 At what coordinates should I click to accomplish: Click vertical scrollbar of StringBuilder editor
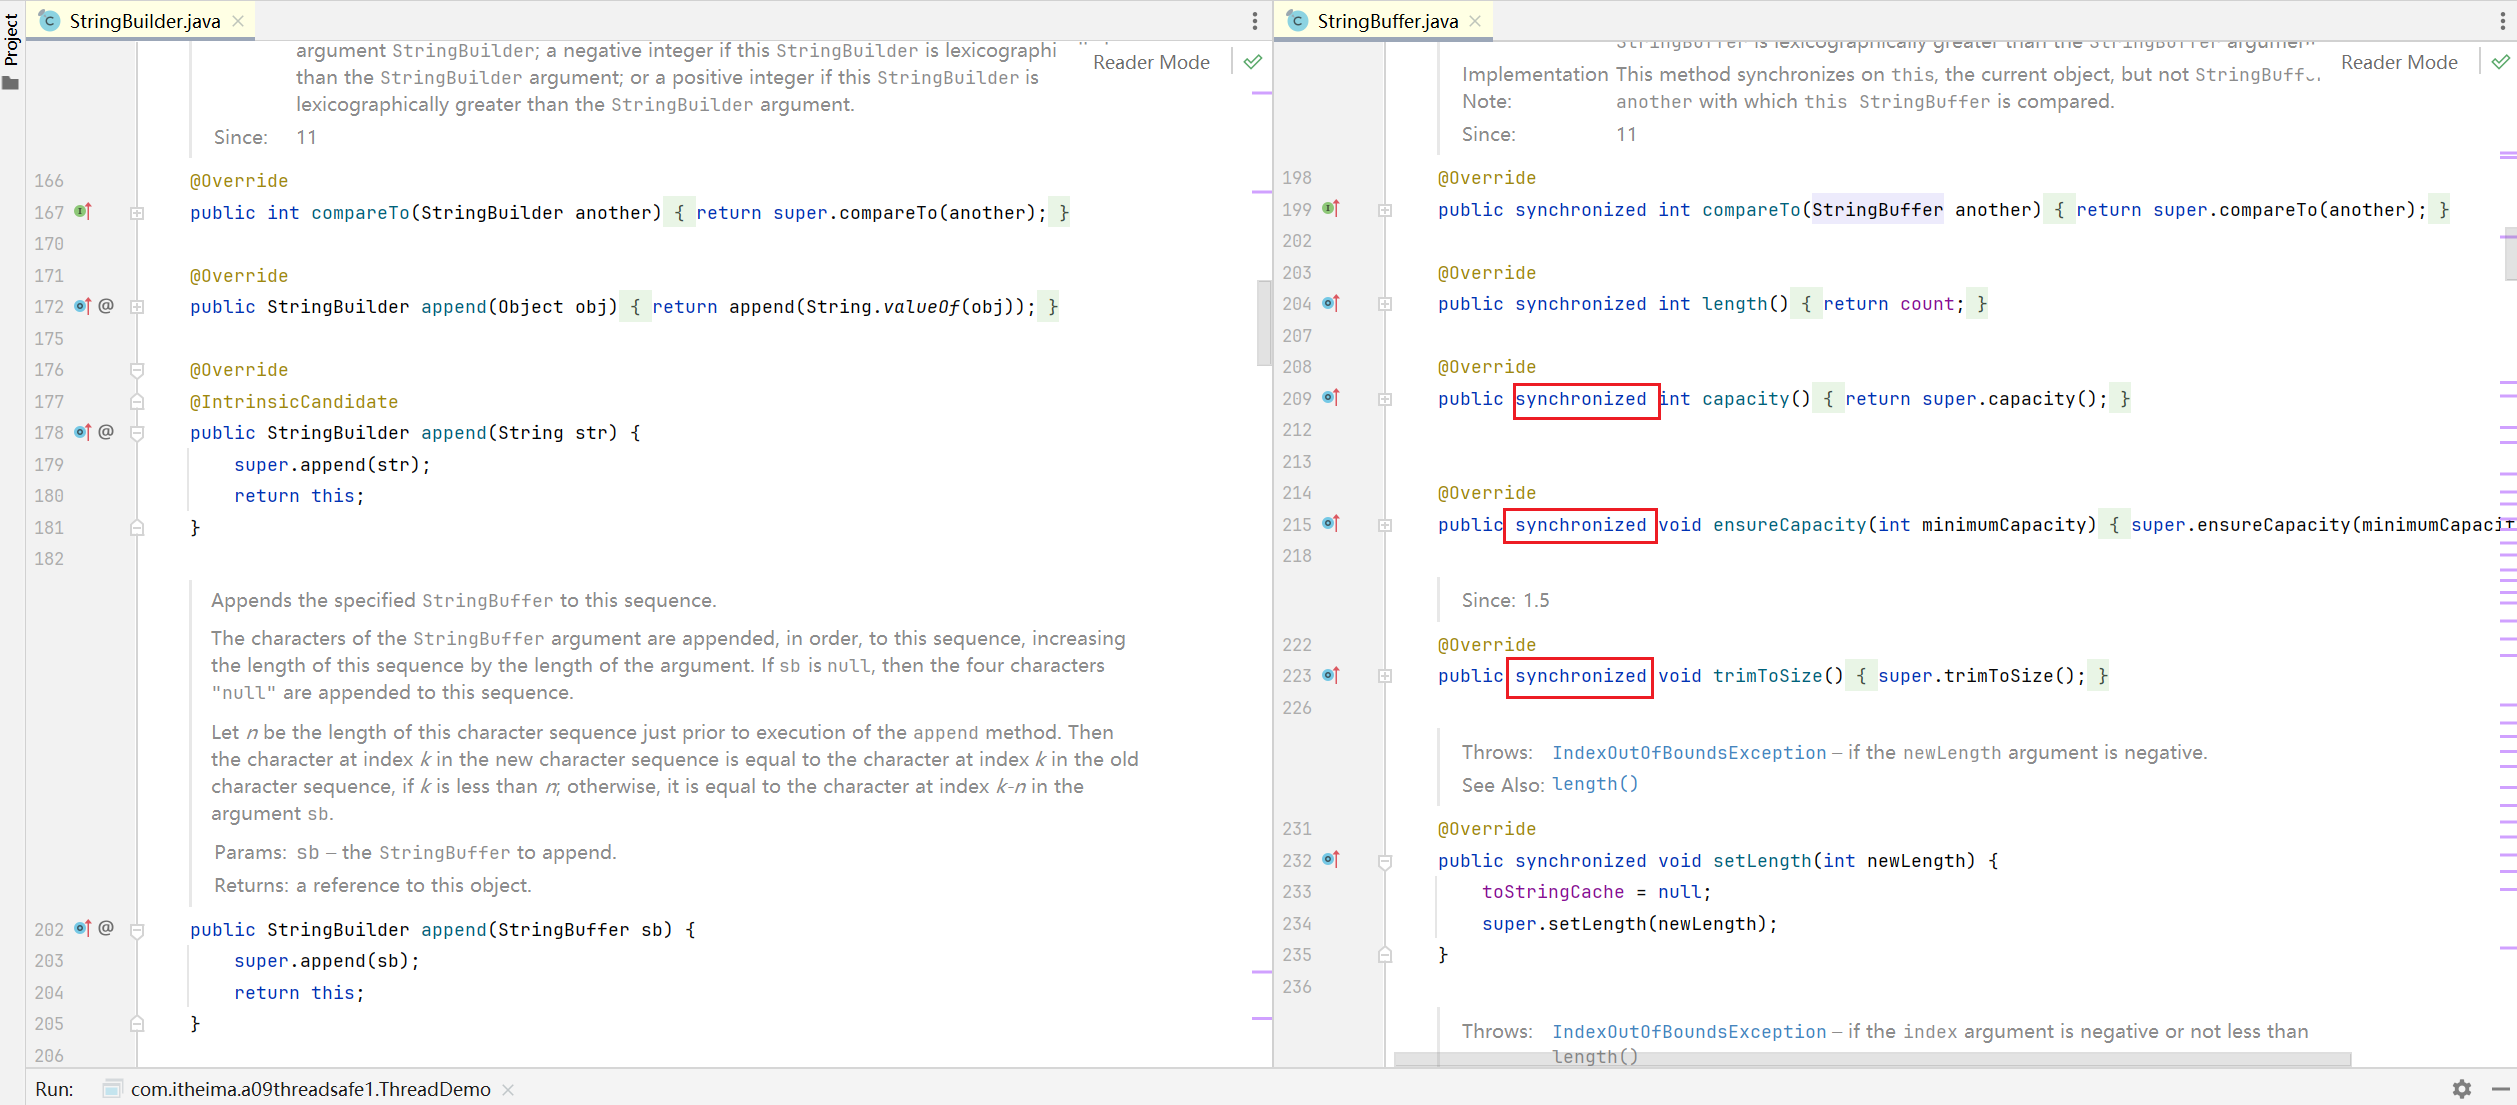coord(1264,324)
